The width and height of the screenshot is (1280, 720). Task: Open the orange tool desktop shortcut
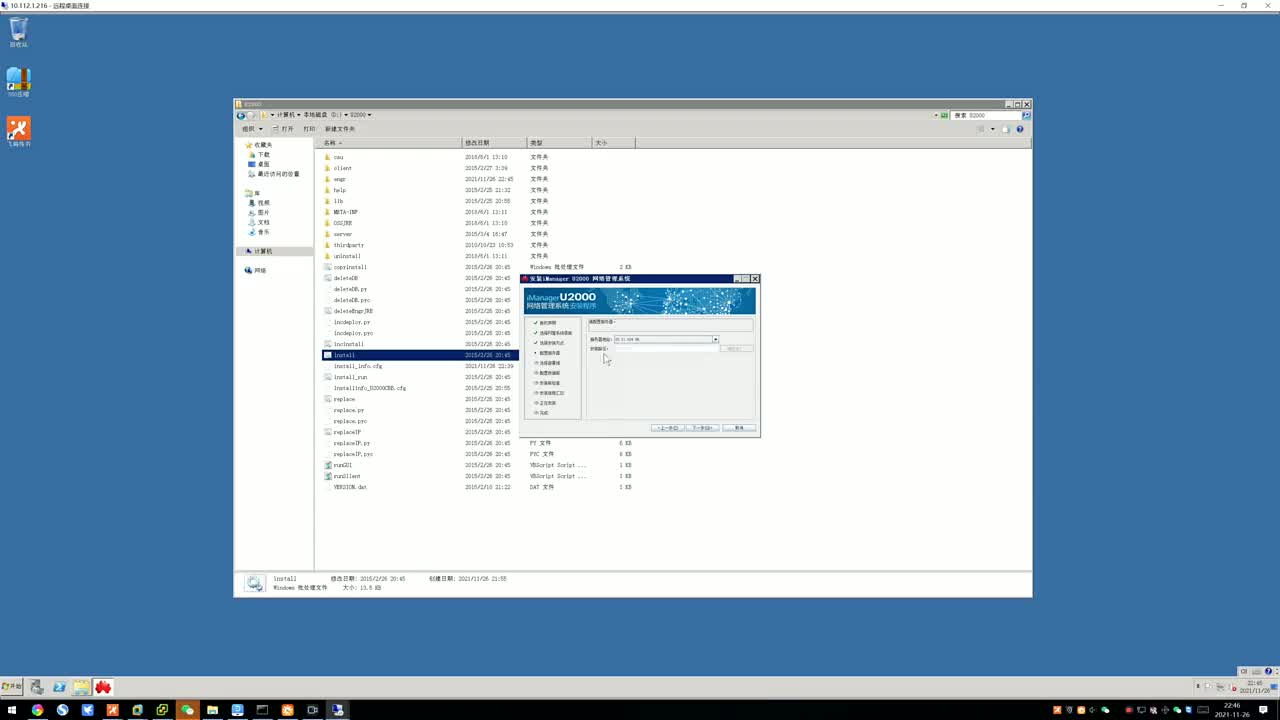18,132
